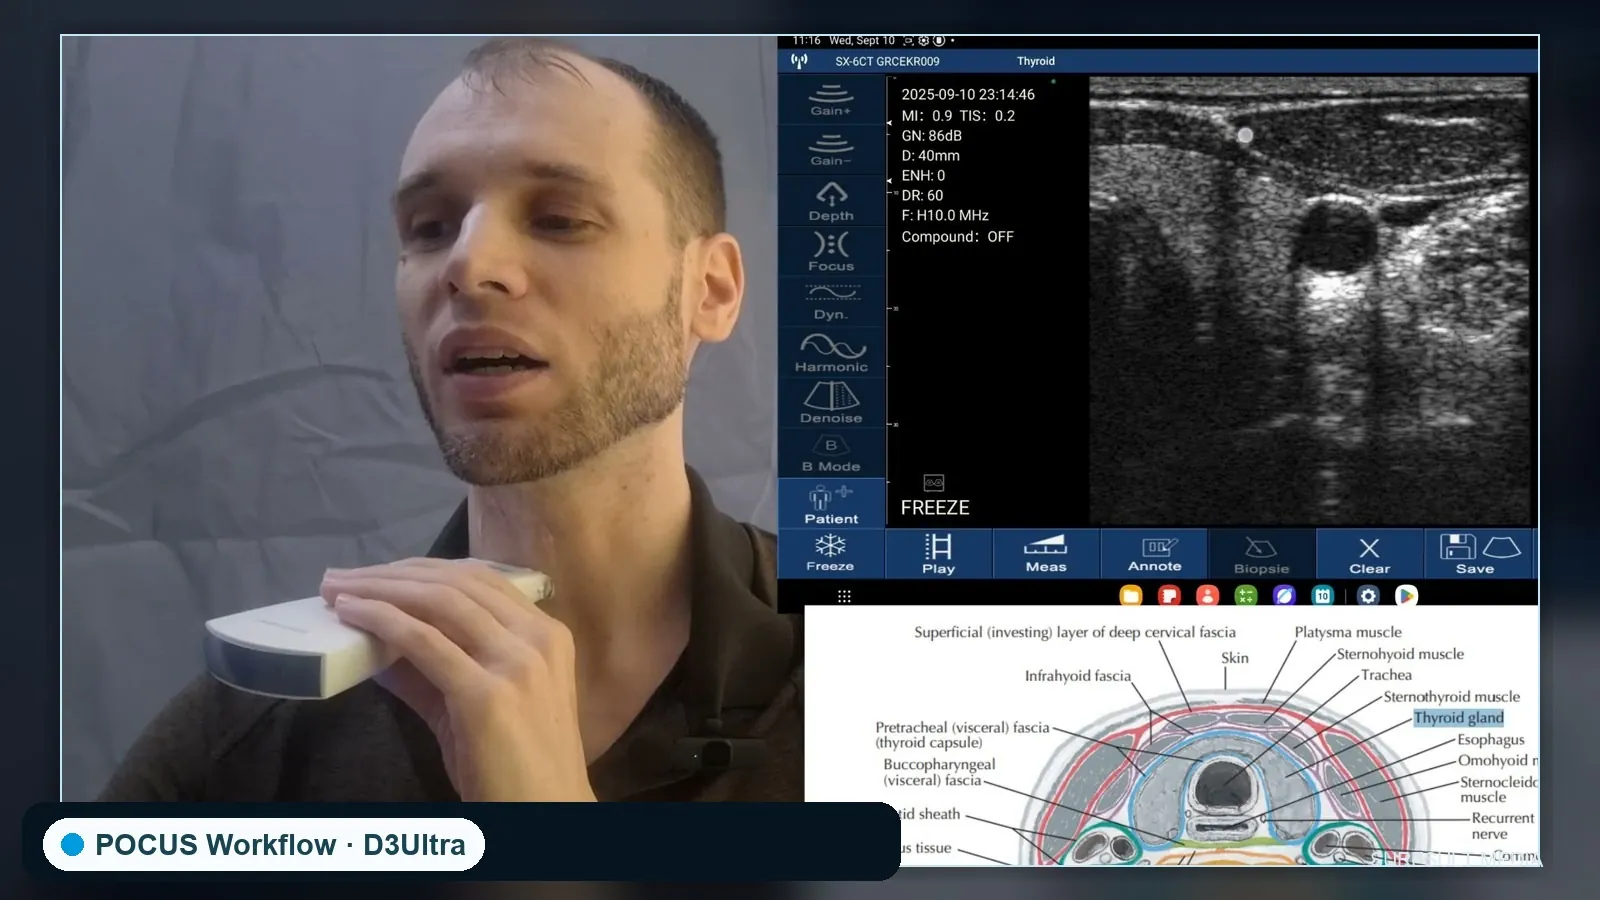Click the cine loop icon above FREEZE
This screenshot has width=1600, height=900.
[x=934, y=482]
